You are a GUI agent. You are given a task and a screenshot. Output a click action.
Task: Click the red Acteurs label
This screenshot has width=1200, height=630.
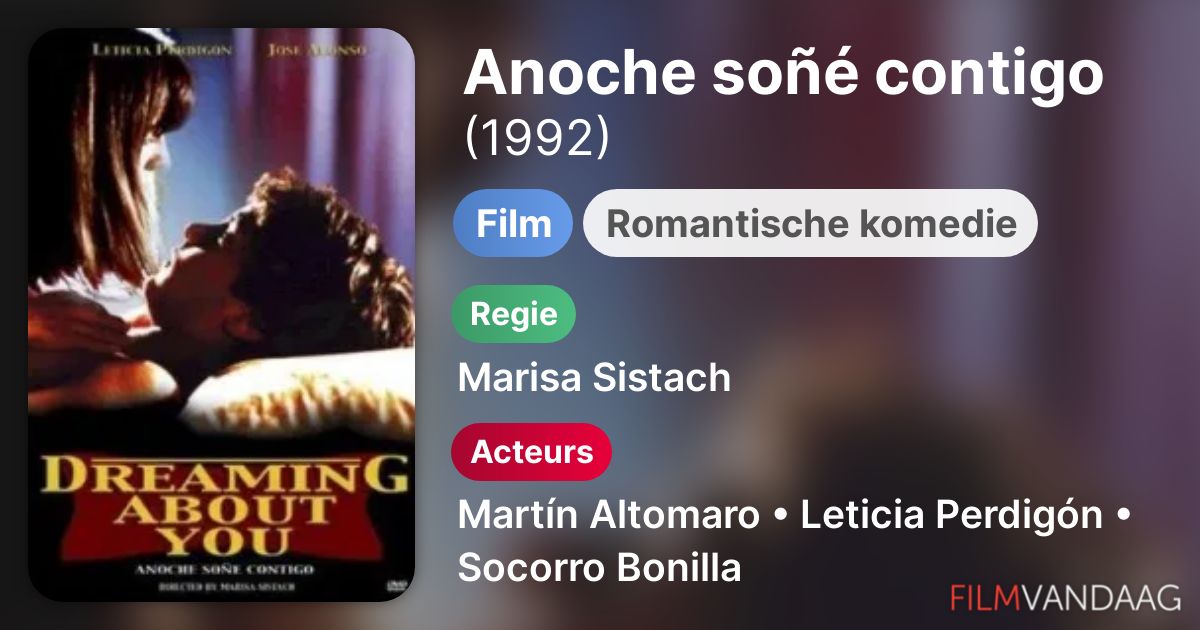pos(532,452)
